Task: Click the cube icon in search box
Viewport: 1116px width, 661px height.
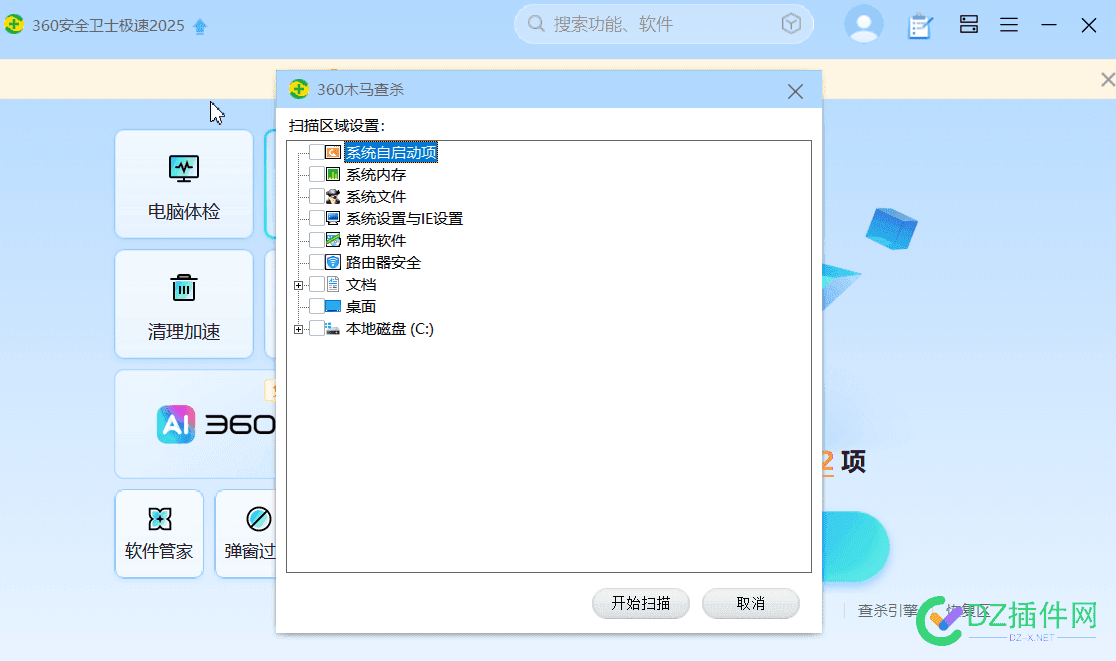Action: pyautogui.click(x=791, y=24)
